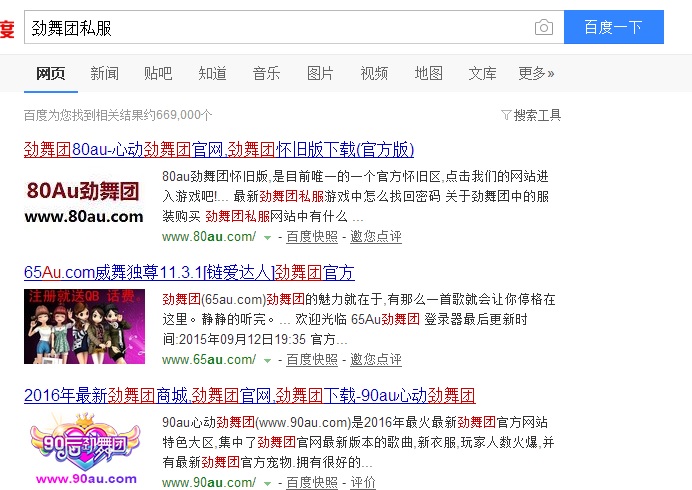Select the 网页 tab
Viewport: 692px width, 490px height.
pyautogui.click(x=51, y=73)
